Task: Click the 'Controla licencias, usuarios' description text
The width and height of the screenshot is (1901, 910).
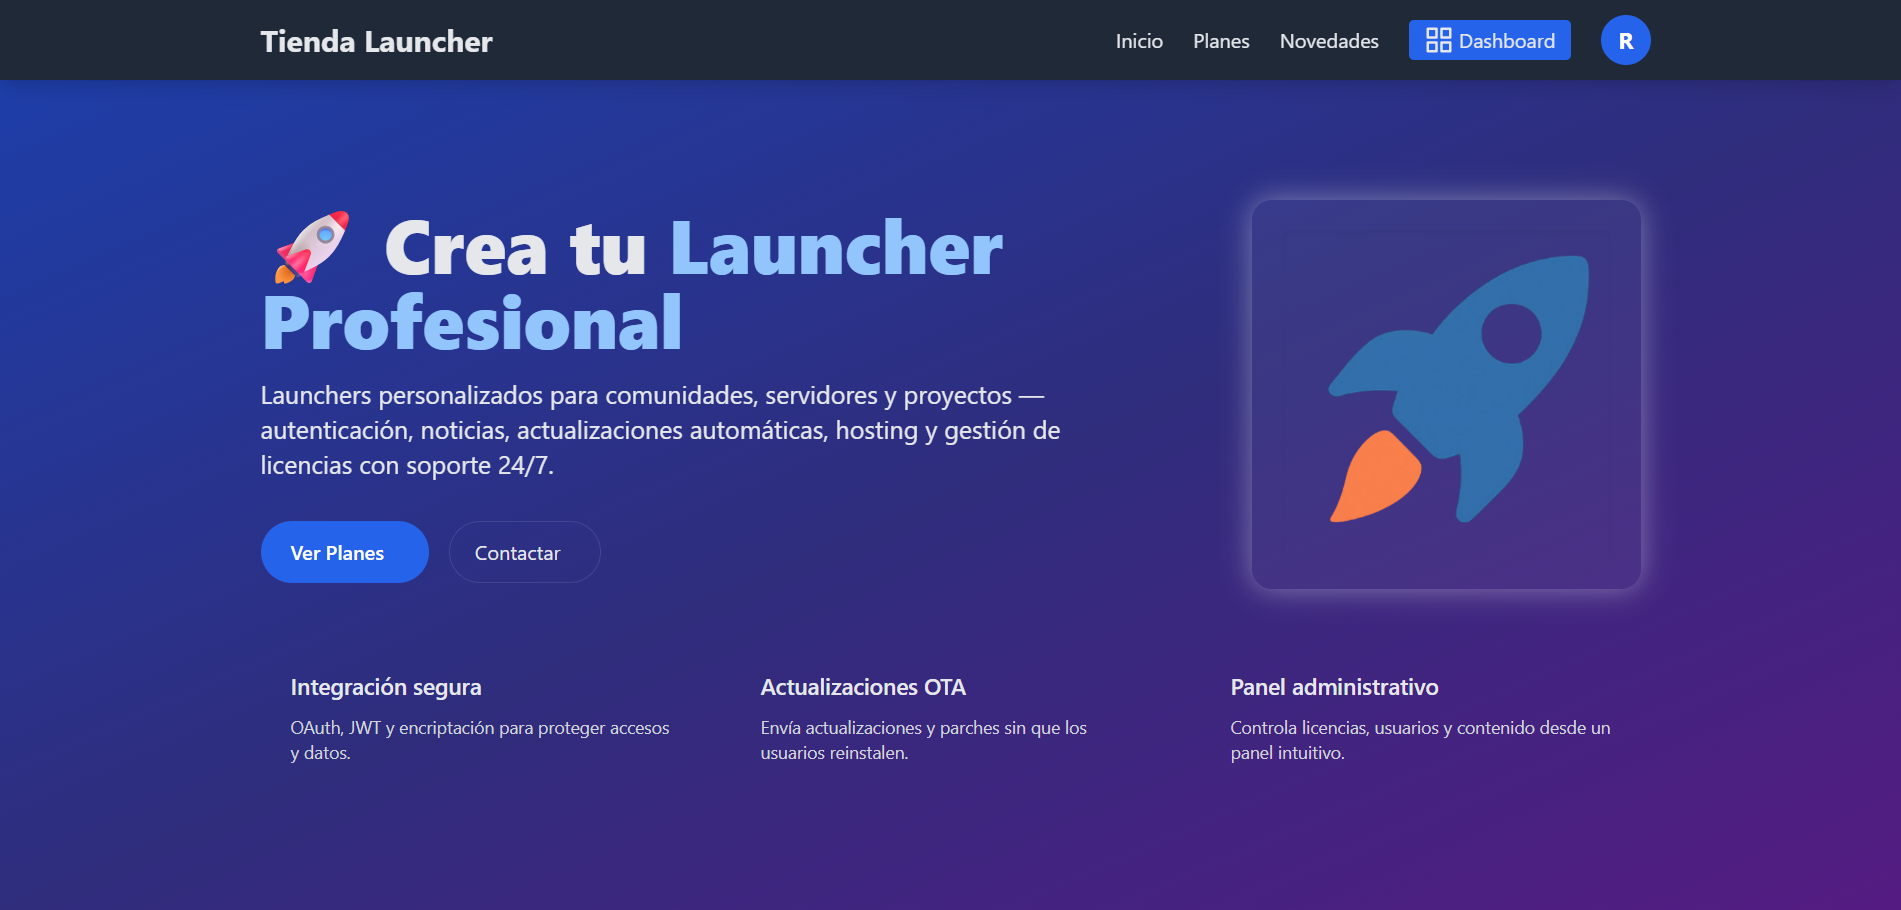Action: pyautogui.click(x=1420, y=740)
